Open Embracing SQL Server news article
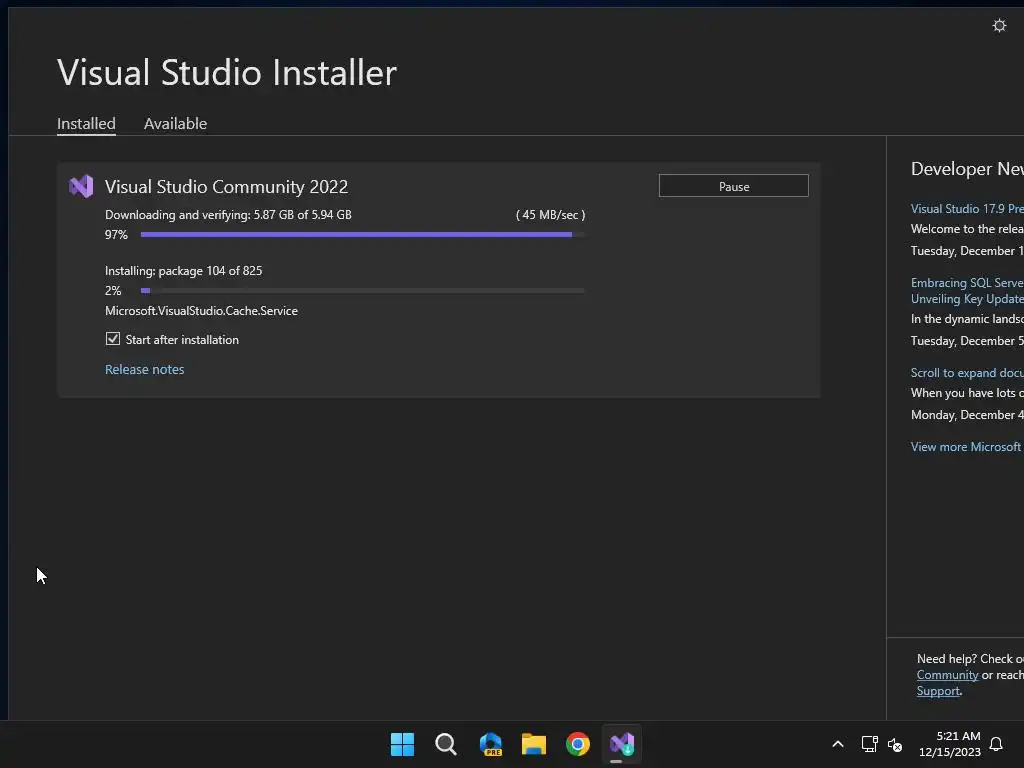The image size is (1024, 768). pos(967,291)
